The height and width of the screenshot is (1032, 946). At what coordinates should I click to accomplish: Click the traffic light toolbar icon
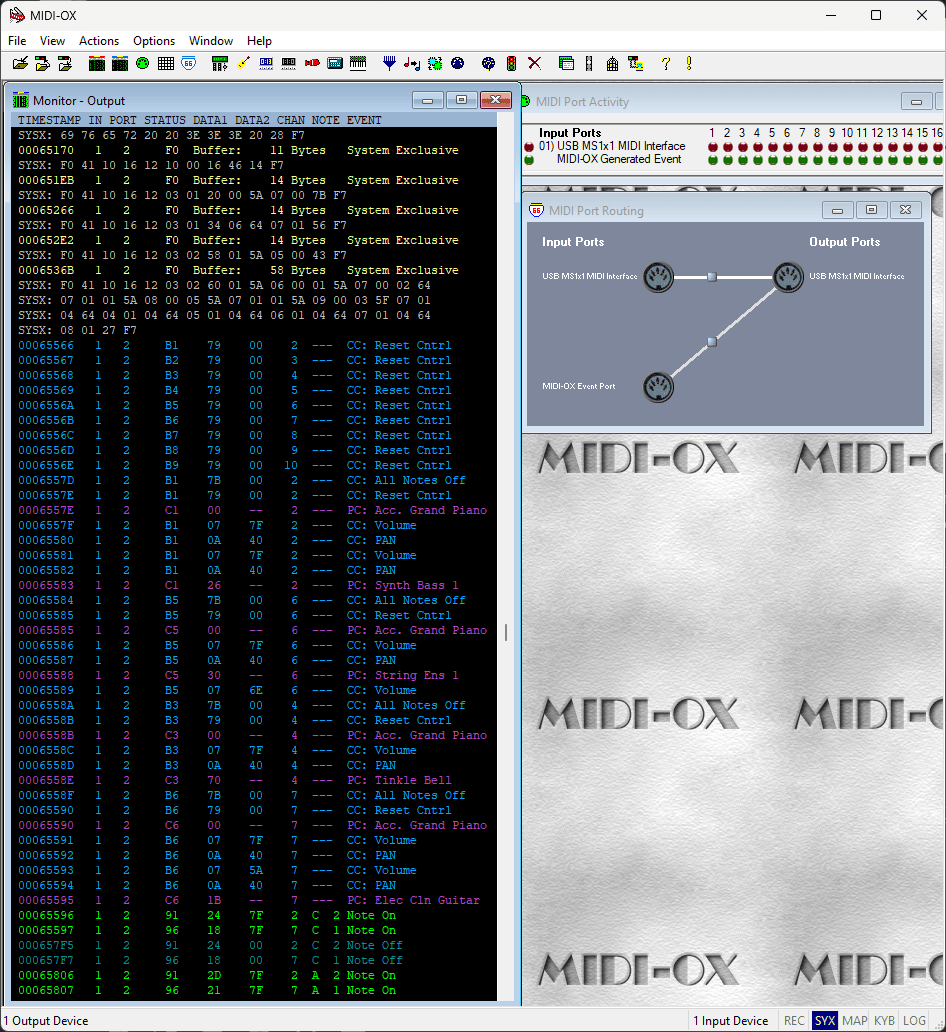pyautogui.click(x=512, y=64)
